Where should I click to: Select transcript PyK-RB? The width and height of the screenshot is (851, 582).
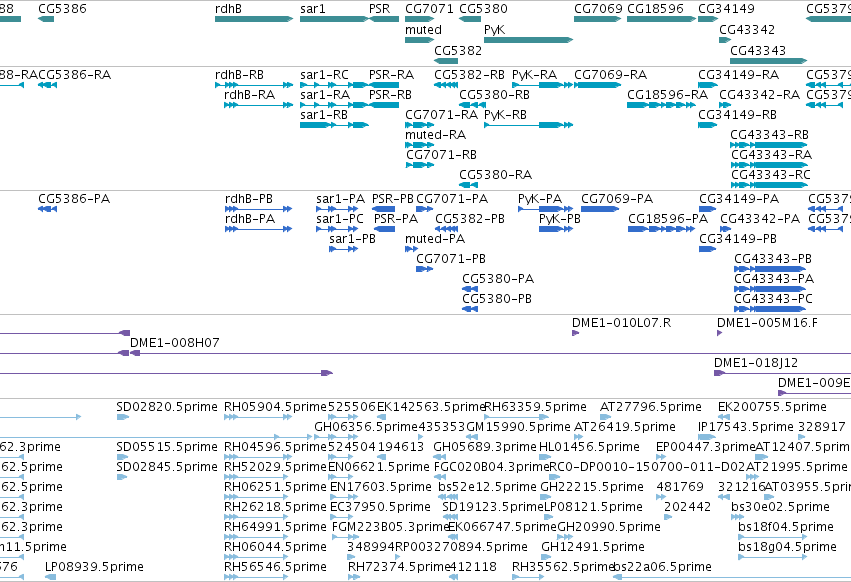(x=505, y=115)
